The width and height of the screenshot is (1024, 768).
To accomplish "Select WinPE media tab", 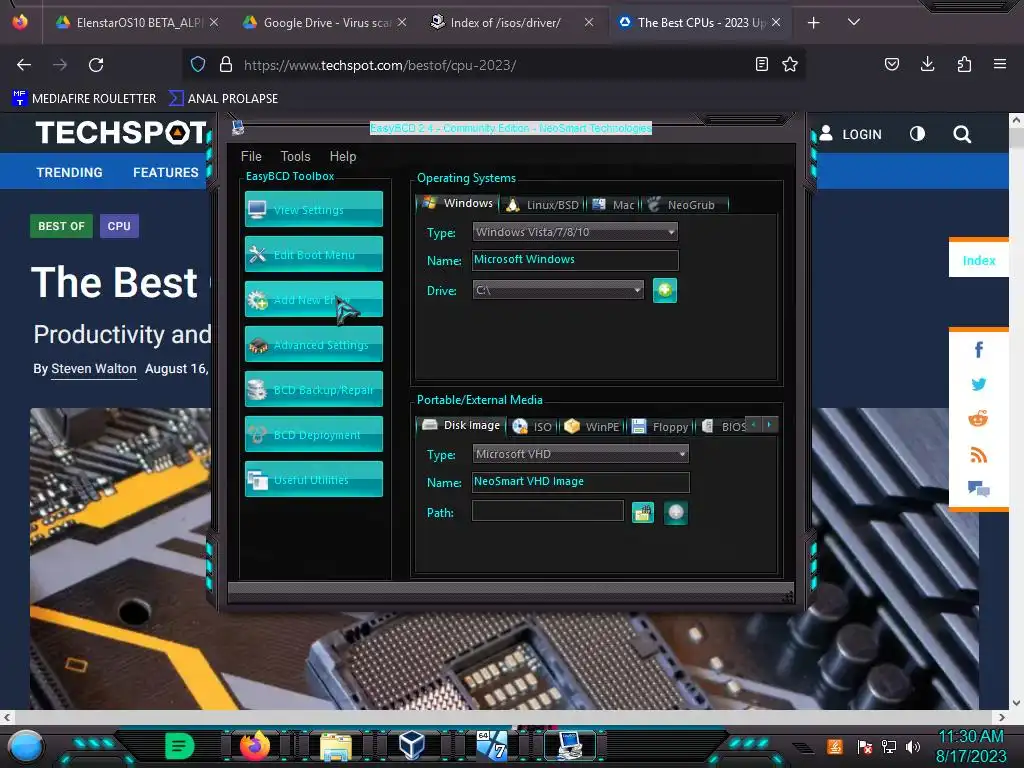I will point(592,426).
